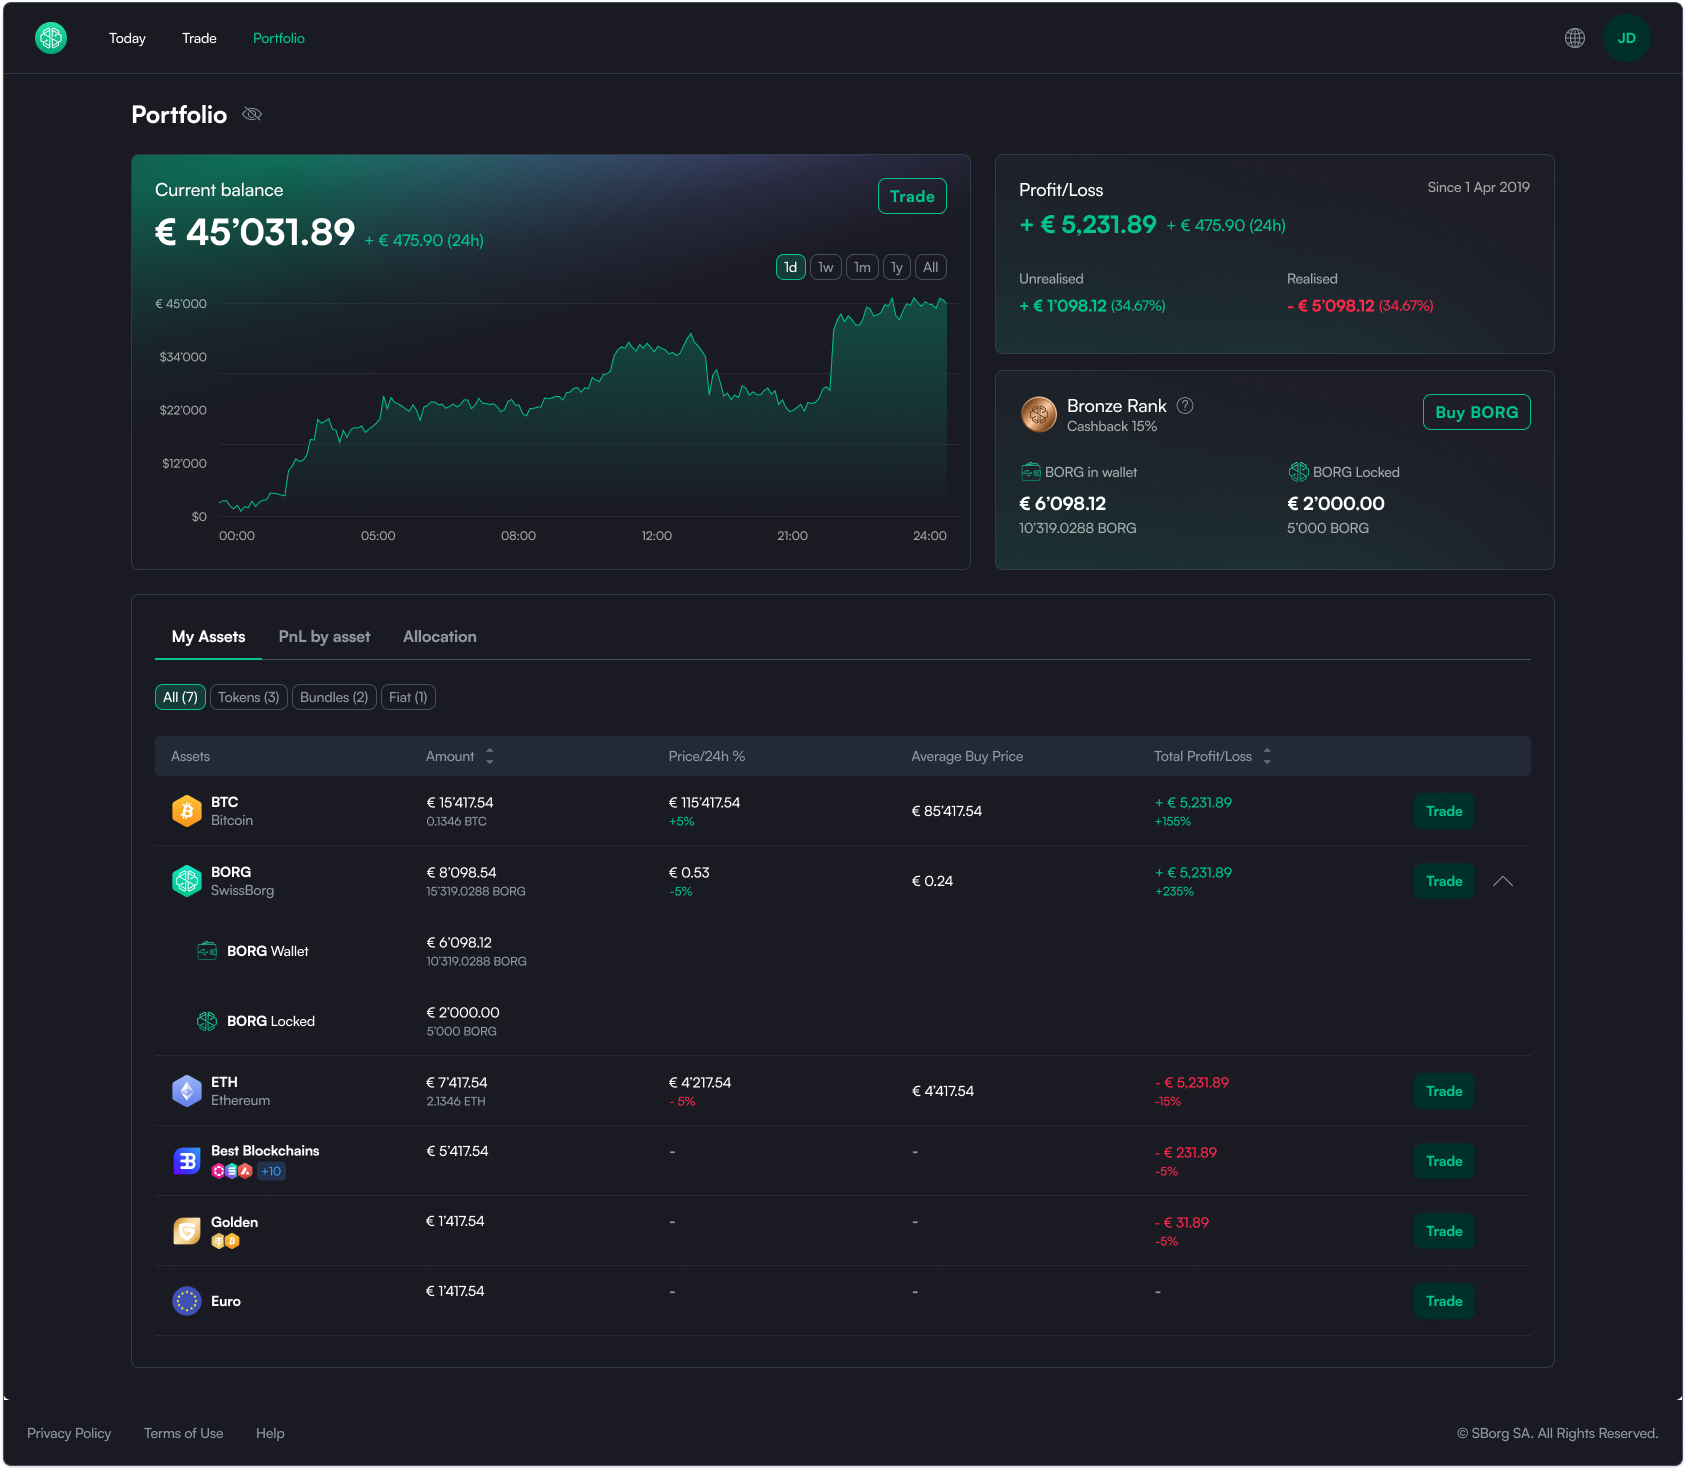Click Best Blockchains loss - € 231.89

point(1186,1152)
